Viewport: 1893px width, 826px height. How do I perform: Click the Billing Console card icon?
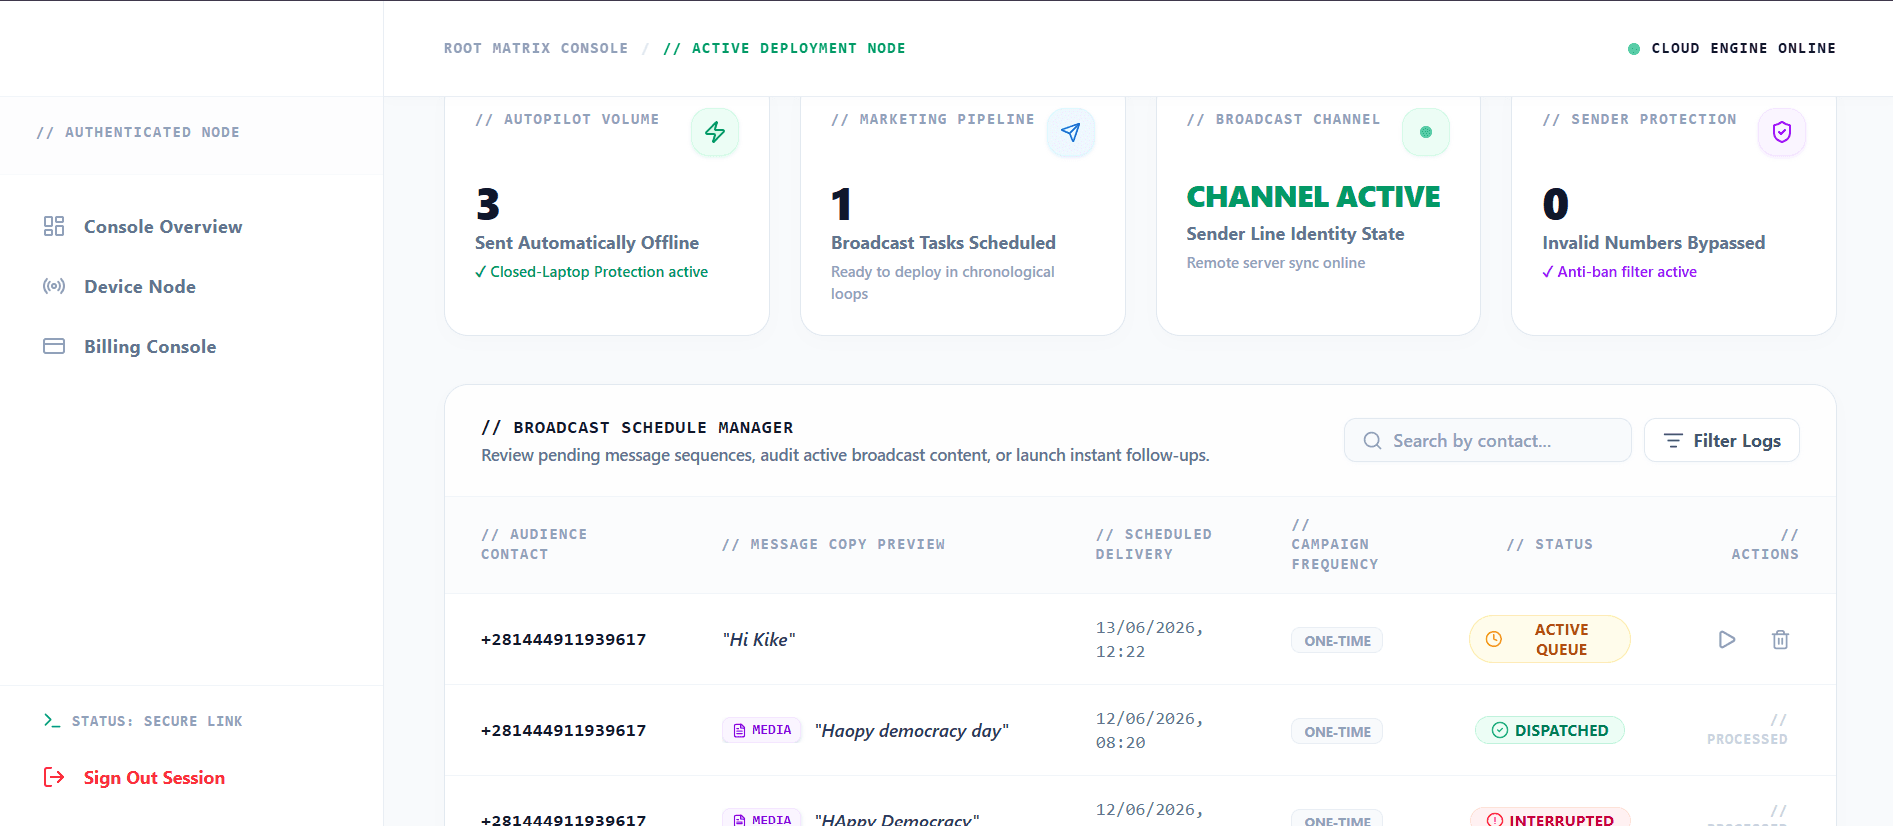[54, 346]
